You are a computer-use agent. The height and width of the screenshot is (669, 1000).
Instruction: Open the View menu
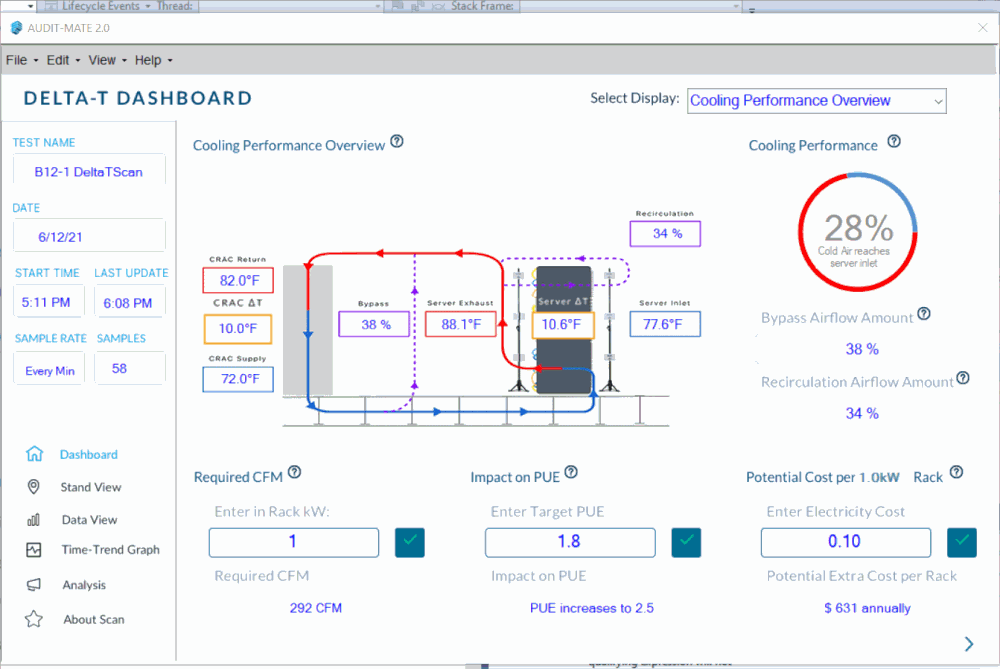tap(103, 60)
